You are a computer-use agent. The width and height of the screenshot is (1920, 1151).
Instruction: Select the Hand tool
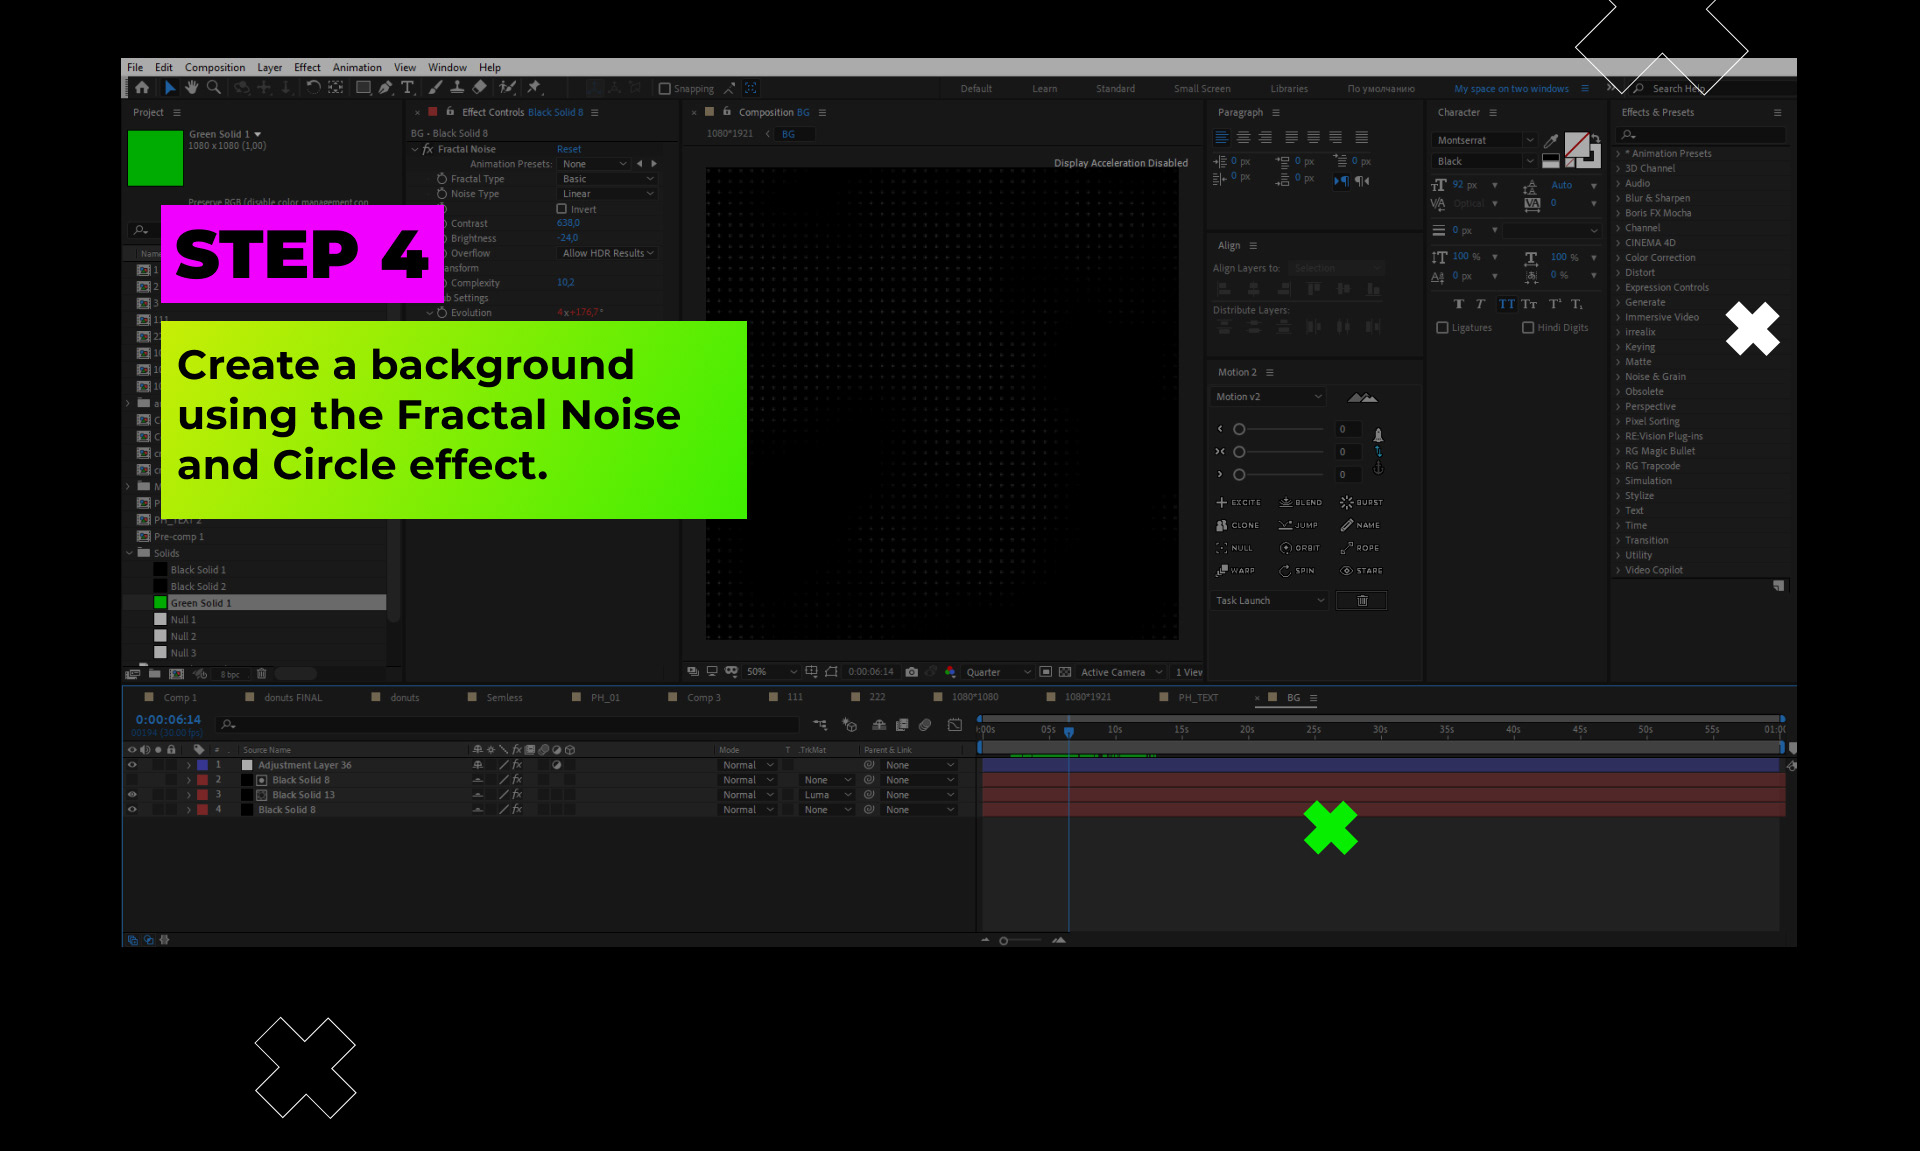191,88
